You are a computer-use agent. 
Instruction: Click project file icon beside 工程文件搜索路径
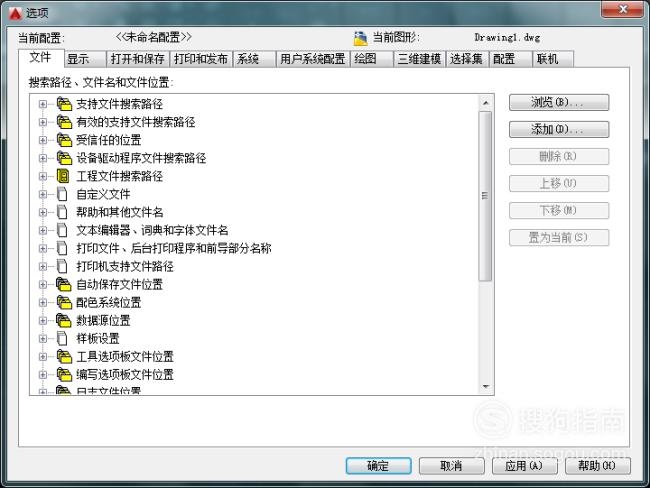coord(63,176)
